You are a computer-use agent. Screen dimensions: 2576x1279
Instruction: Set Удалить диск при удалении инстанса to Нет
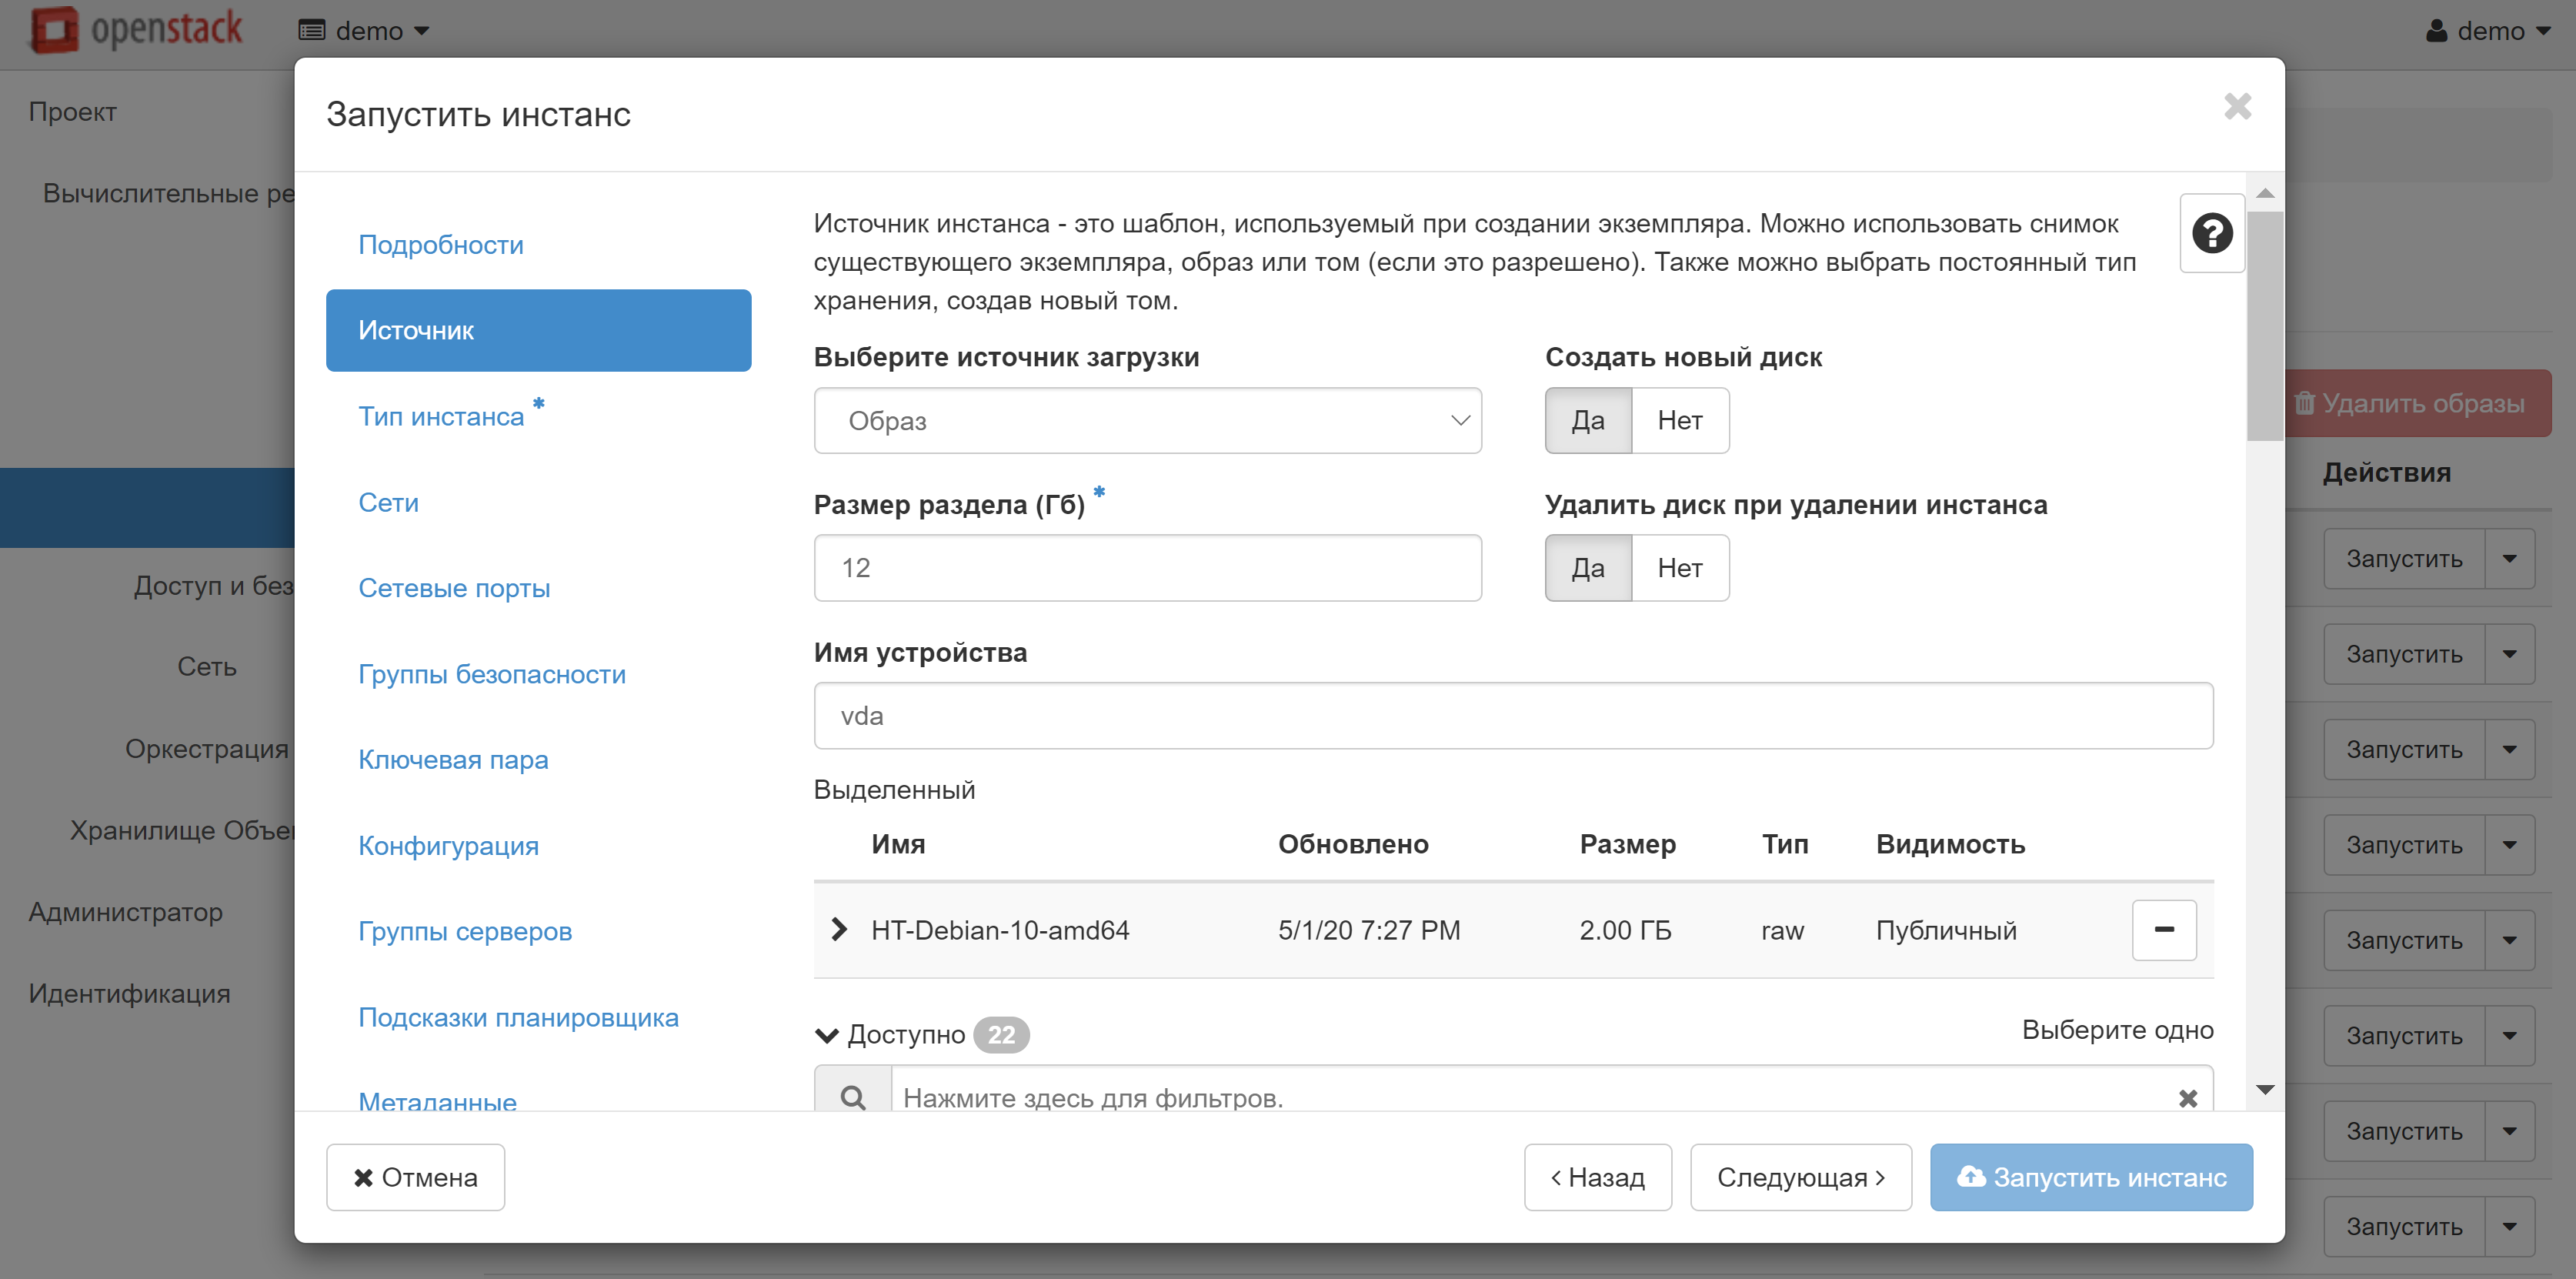point(1680,568)
